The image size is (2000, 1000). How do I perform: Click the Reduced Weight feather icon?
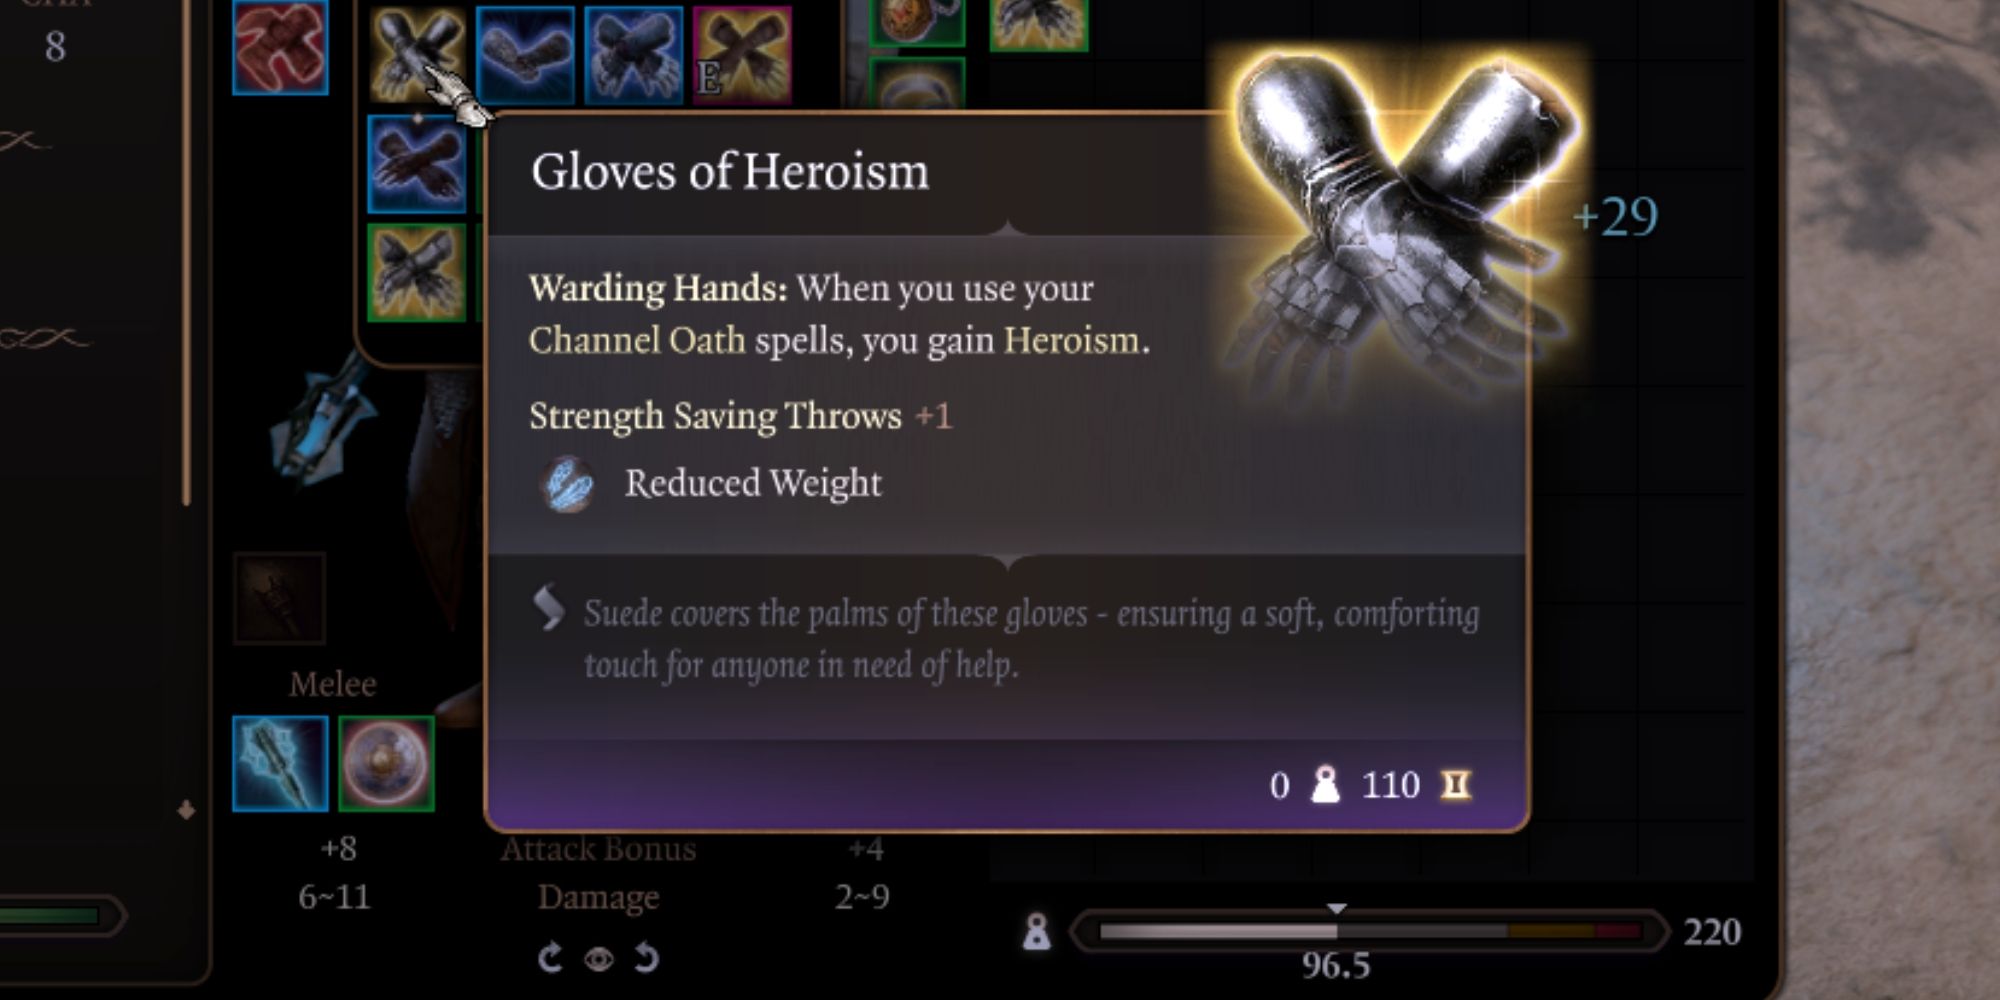(567, 484)
